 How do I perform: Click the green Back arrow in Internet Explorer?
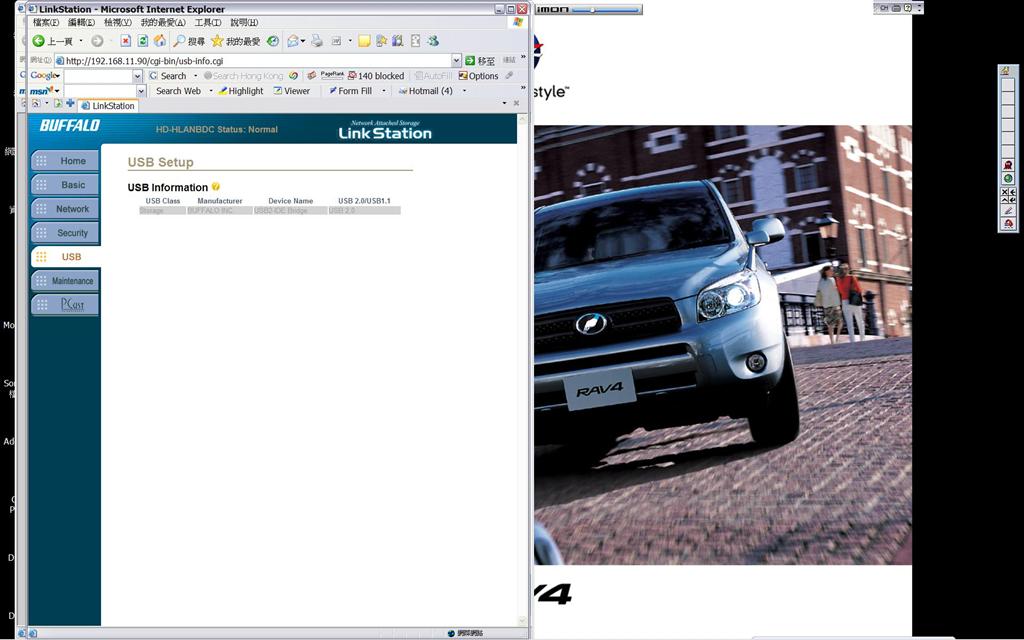(39, 41)
